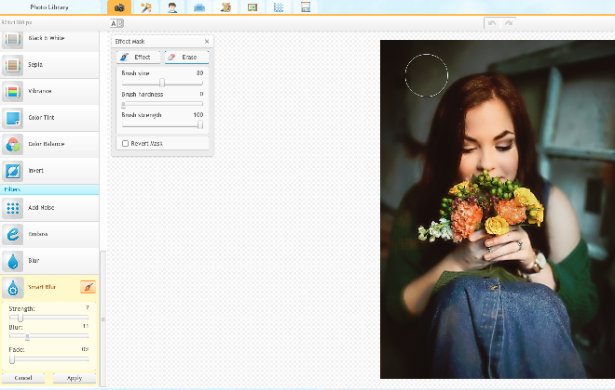
Task: Open the magic wand enhancement tab
Action: pyautogui.click(x=146, y=7)
